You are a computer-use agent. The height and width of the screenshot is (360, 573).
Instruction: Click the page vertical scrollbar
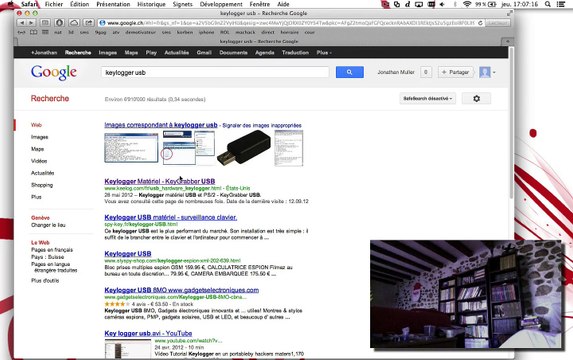(x=511, y=124)
